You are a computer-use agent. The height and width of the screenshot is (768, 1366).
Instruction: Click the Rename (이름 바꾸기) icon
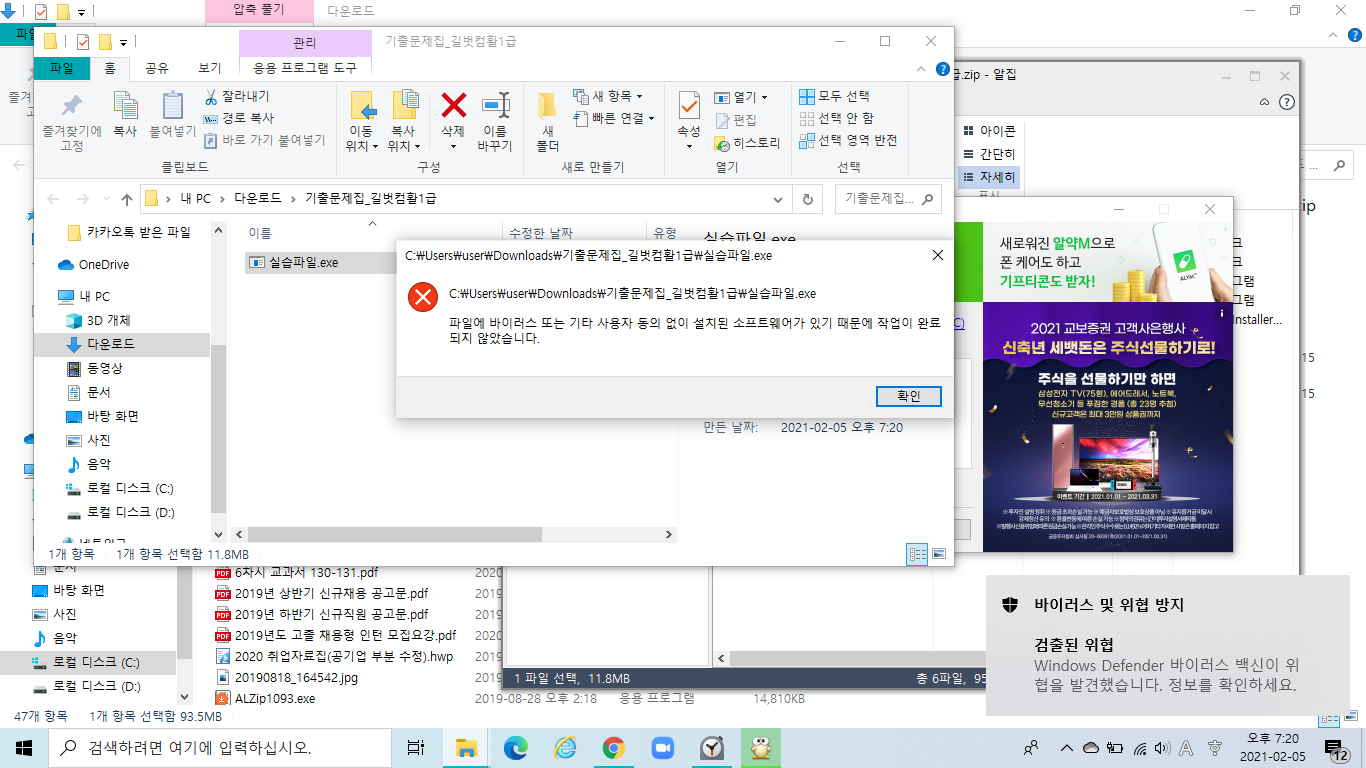495,106
